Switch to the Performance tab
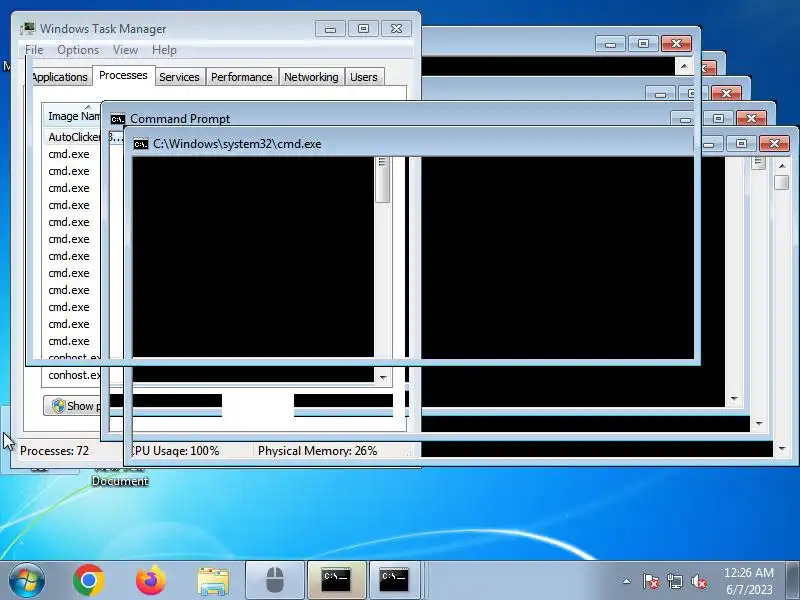Screen dimensions: 800x600 (242, 77)
